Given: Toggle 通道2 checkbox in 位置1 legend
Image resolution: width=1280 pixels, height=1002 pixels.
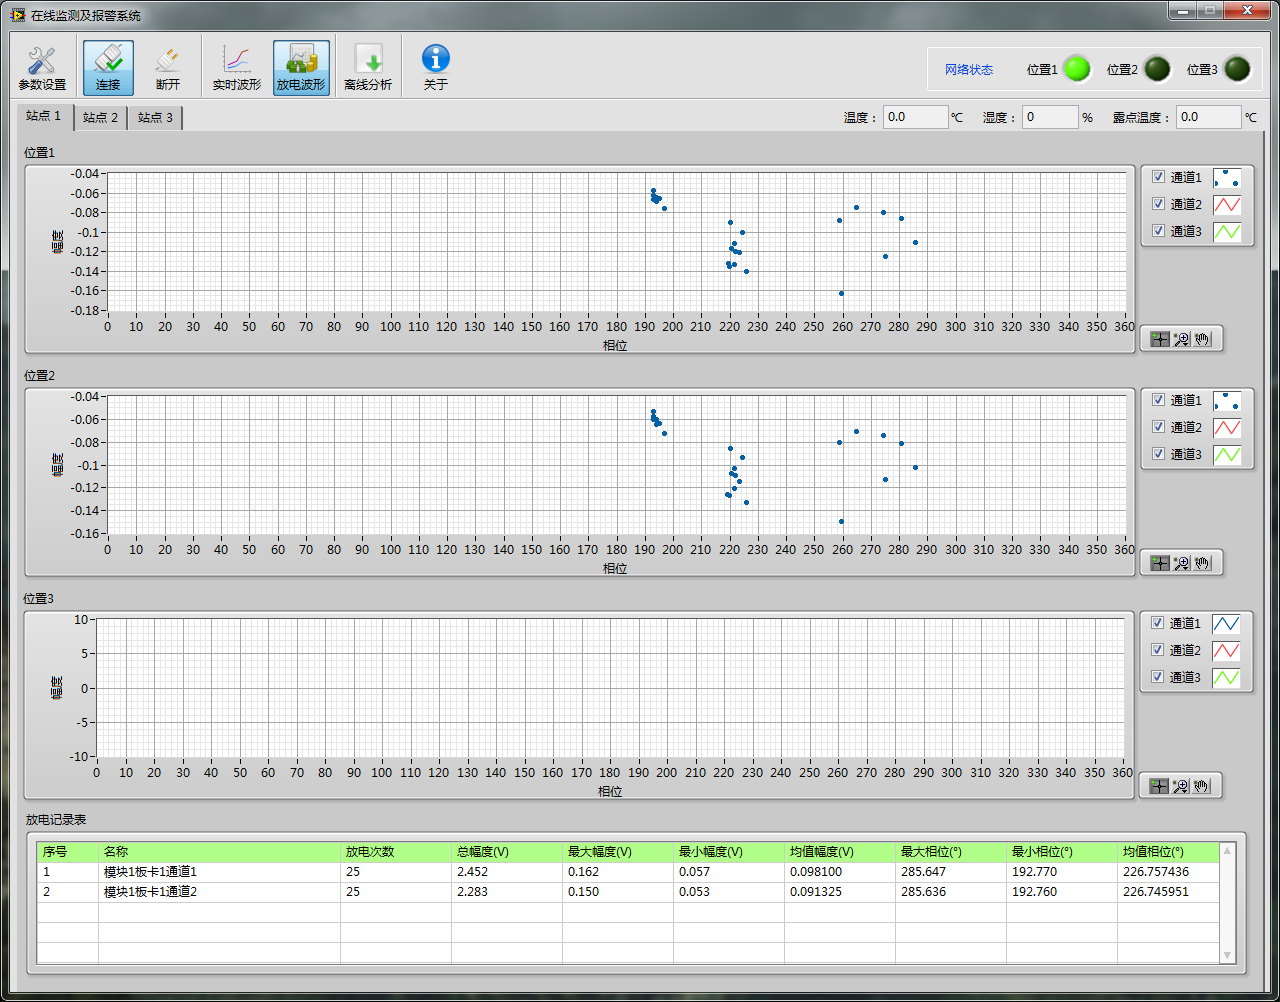Looking at the screenshot, I should pos(1158,204).
